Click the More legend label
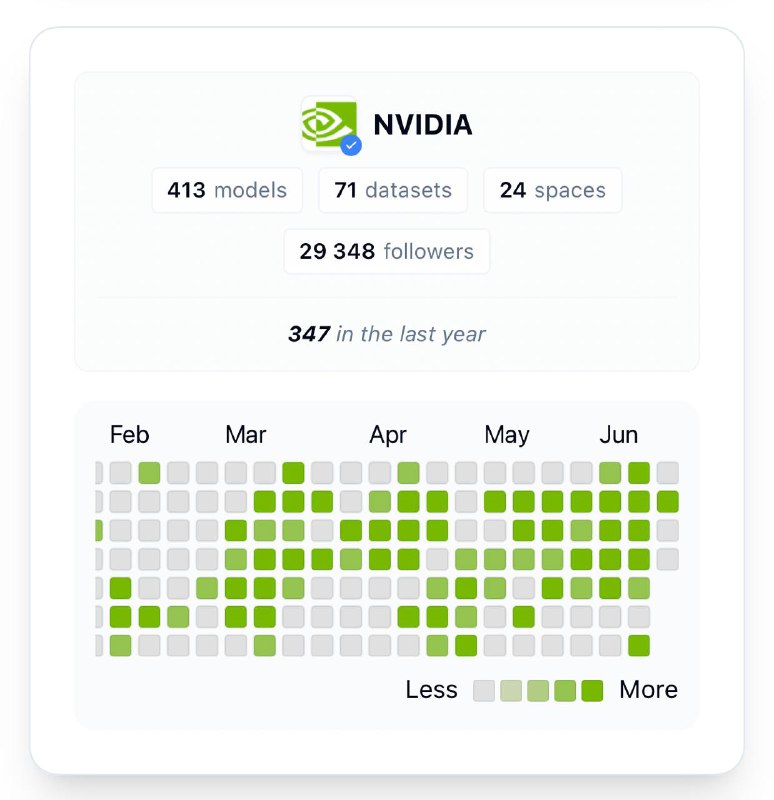 [648, 690]
